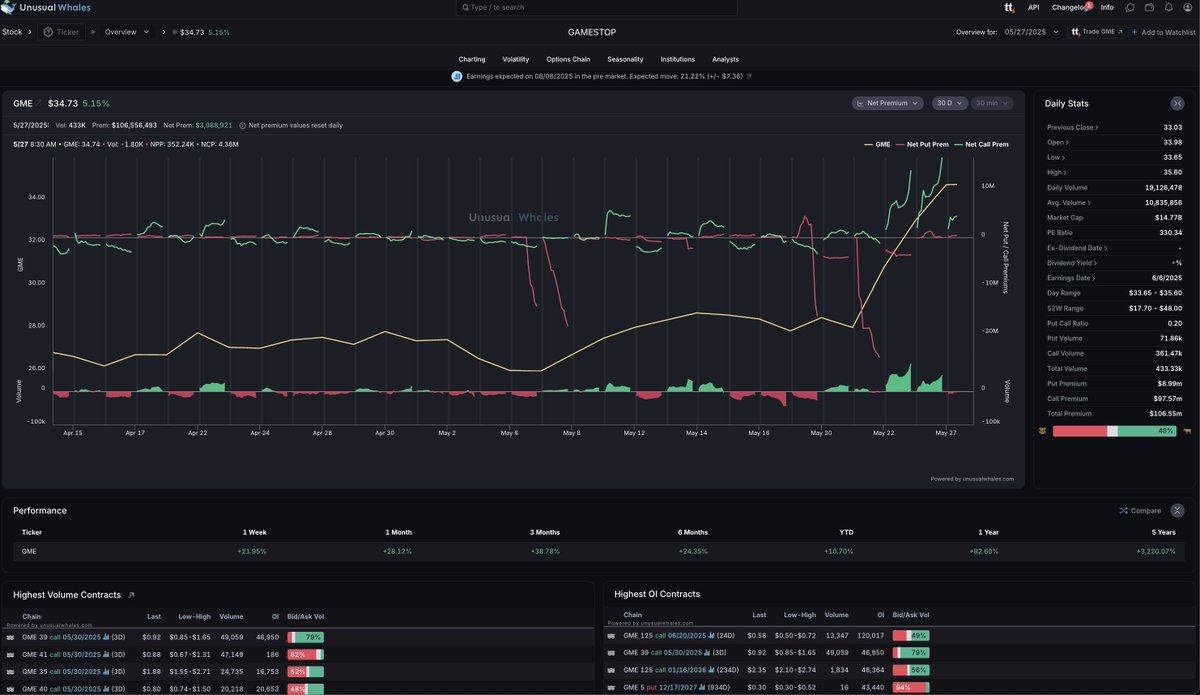Viewport: 1200px width, 695px height.
Task: Click the tastytrade icon in top bar
Action: point(1009,7)
